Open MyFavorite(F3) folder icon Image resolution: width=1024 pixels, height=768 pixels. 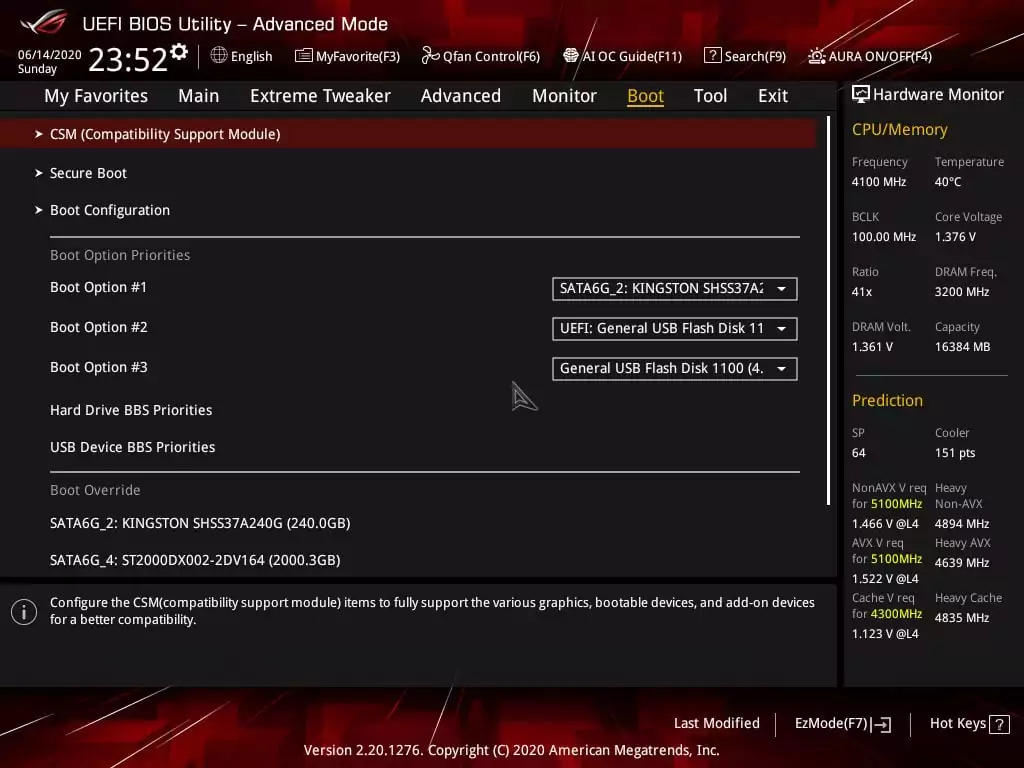point(304,56)
